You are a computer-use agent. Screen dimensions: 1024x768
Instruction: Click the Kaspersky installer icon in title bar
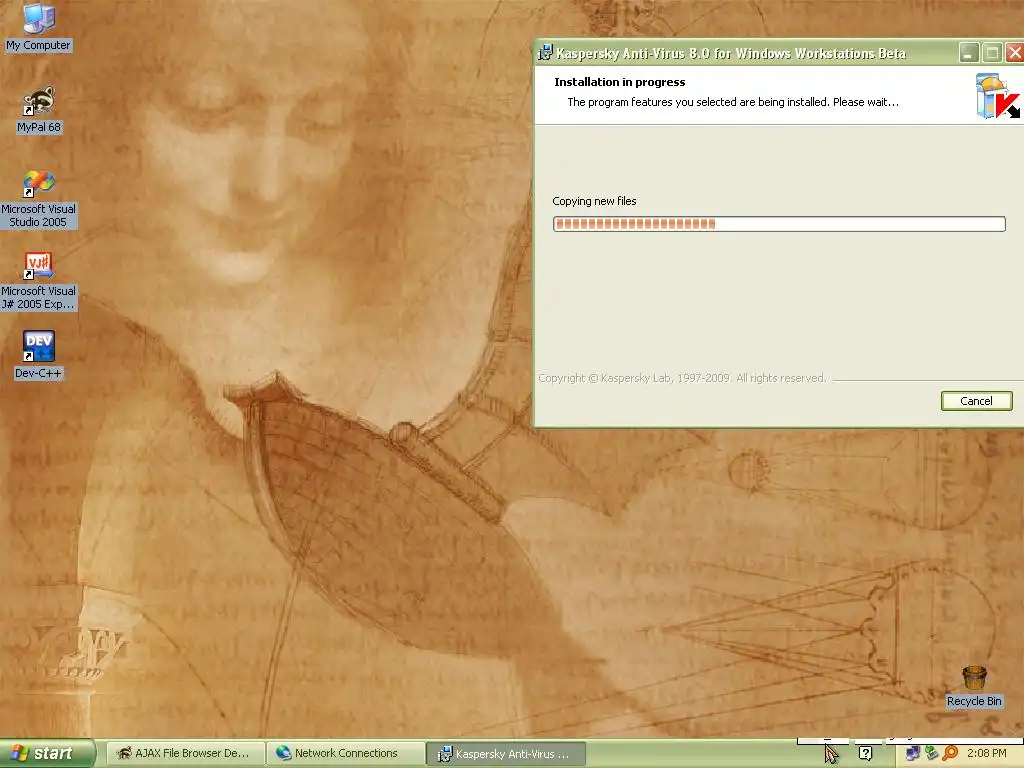[545, 53]
